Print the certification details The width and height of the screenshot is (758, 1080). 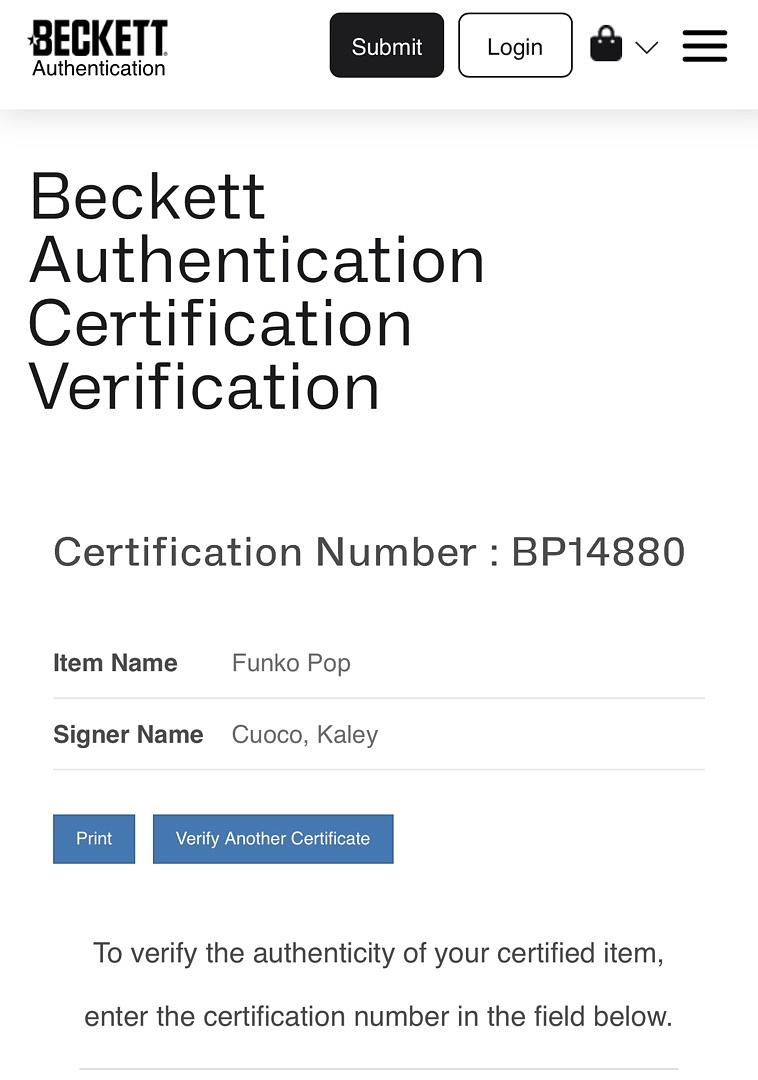pos(94,838)
